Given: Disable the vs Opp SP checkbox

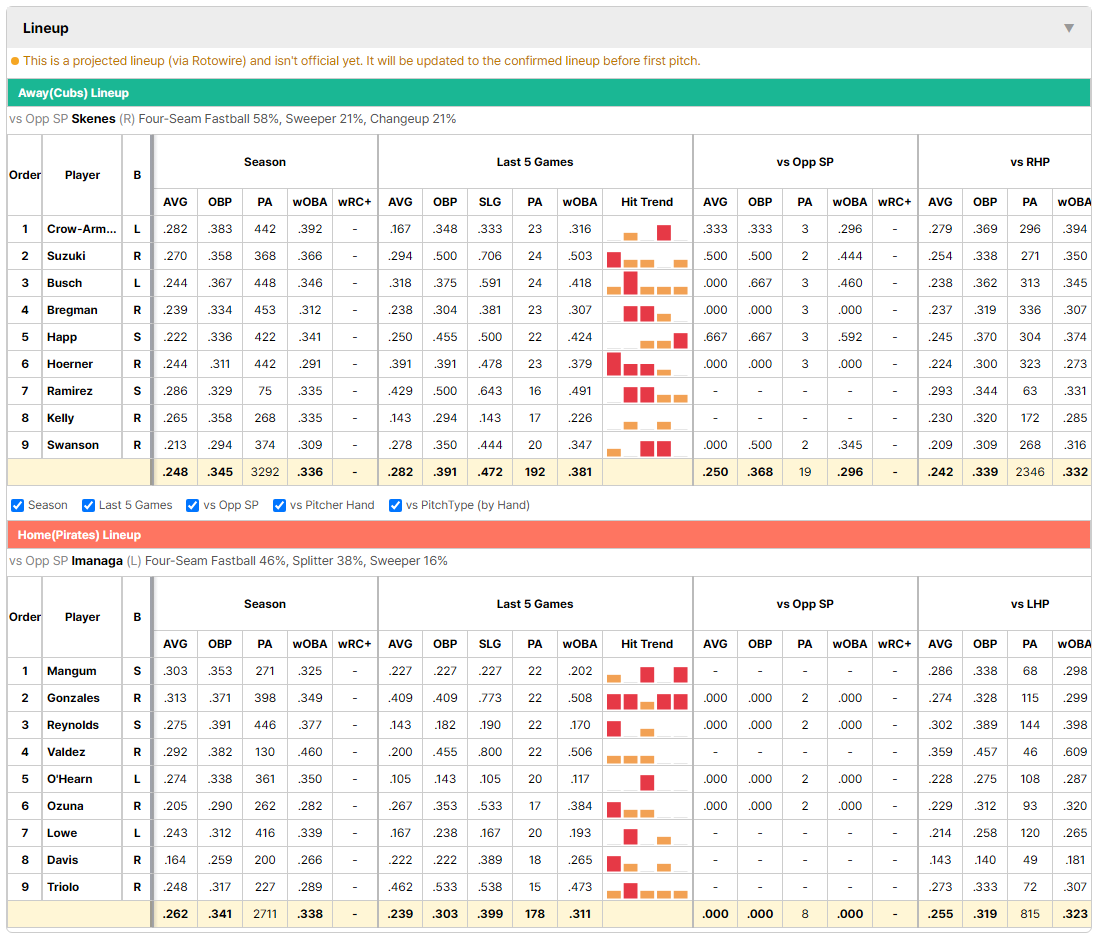Looking at the screenshot, I should point(193,506).
